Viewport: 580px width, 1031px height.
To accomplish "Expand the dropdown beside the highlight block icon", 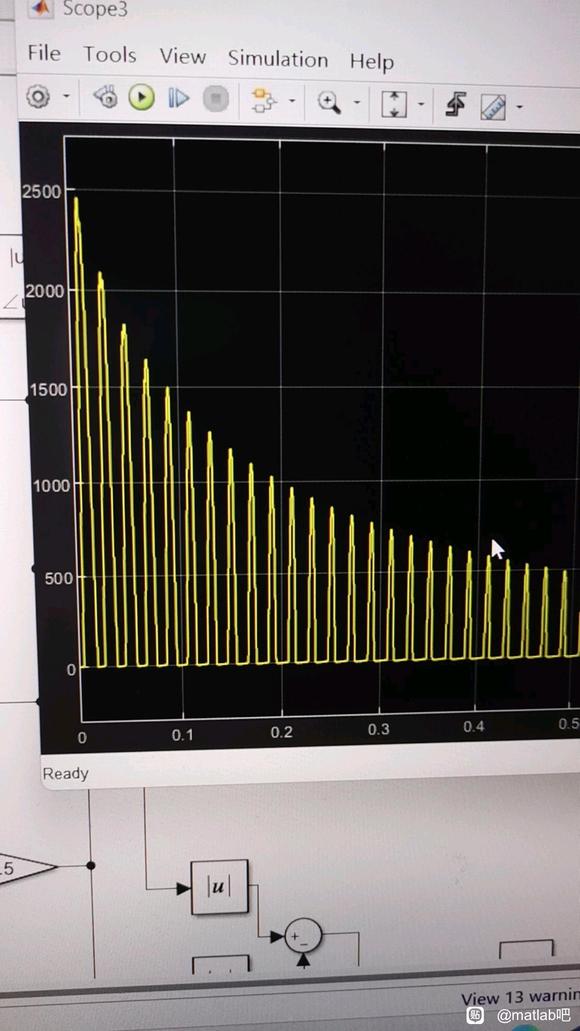I will pos(292,101).
